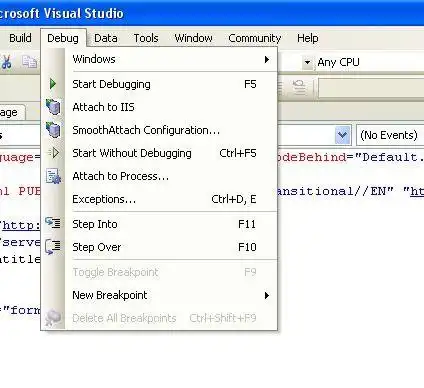The image size is (424, 388).
Task: Choose Start Debugging F5 entry
Action: pos(159,84)
